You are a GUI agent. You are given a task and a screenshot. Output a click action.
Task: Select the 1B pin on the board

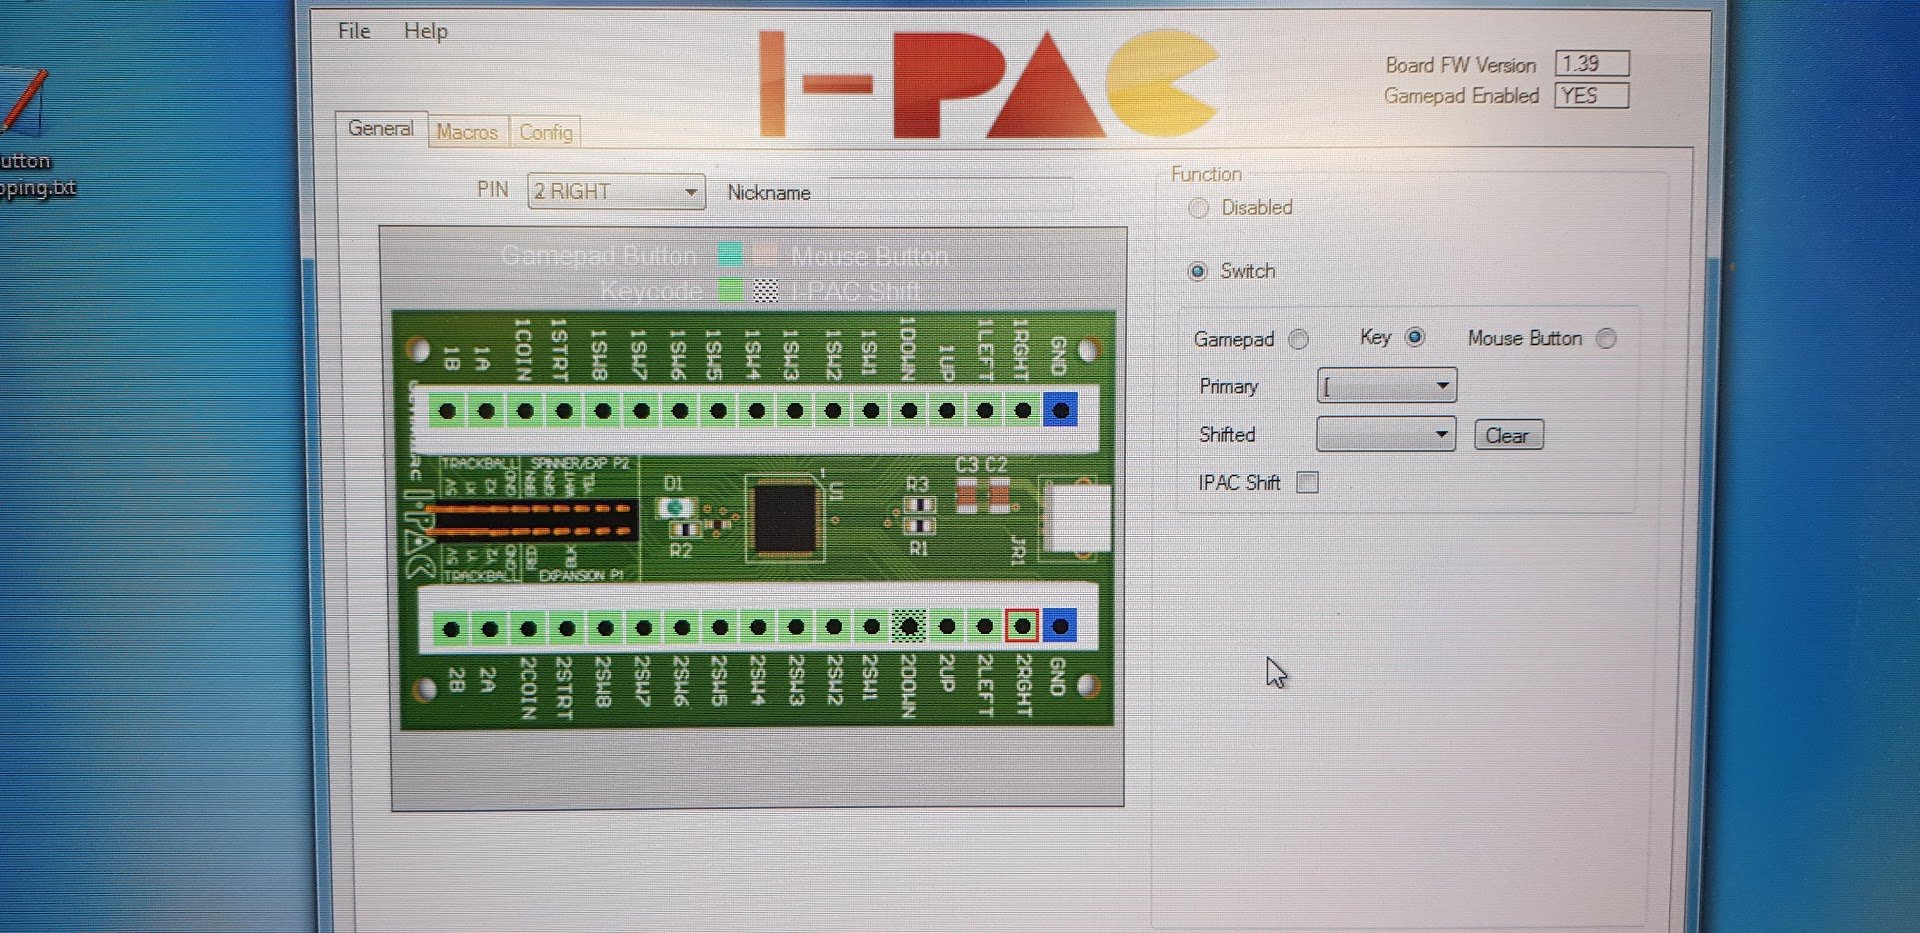click(x=448, y=410)
